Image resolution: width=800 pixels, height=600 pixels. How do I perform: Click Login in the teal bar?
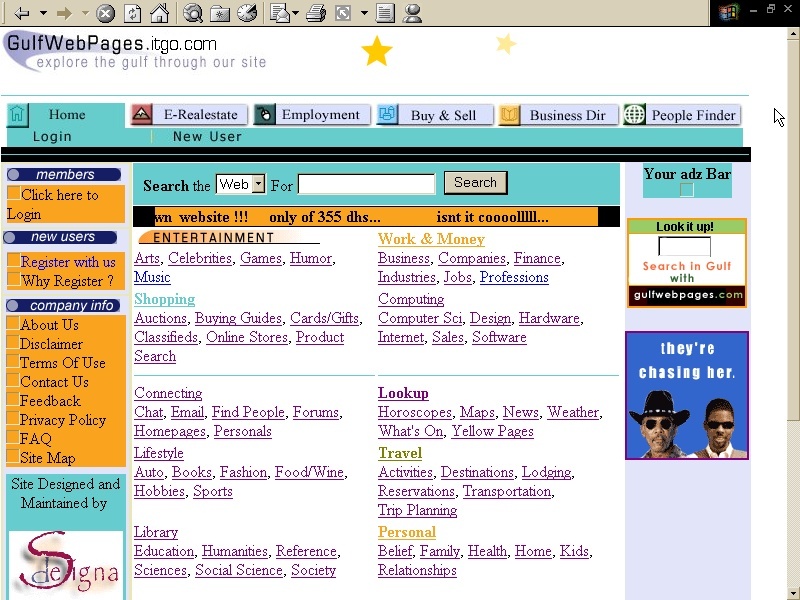point(52,137)
